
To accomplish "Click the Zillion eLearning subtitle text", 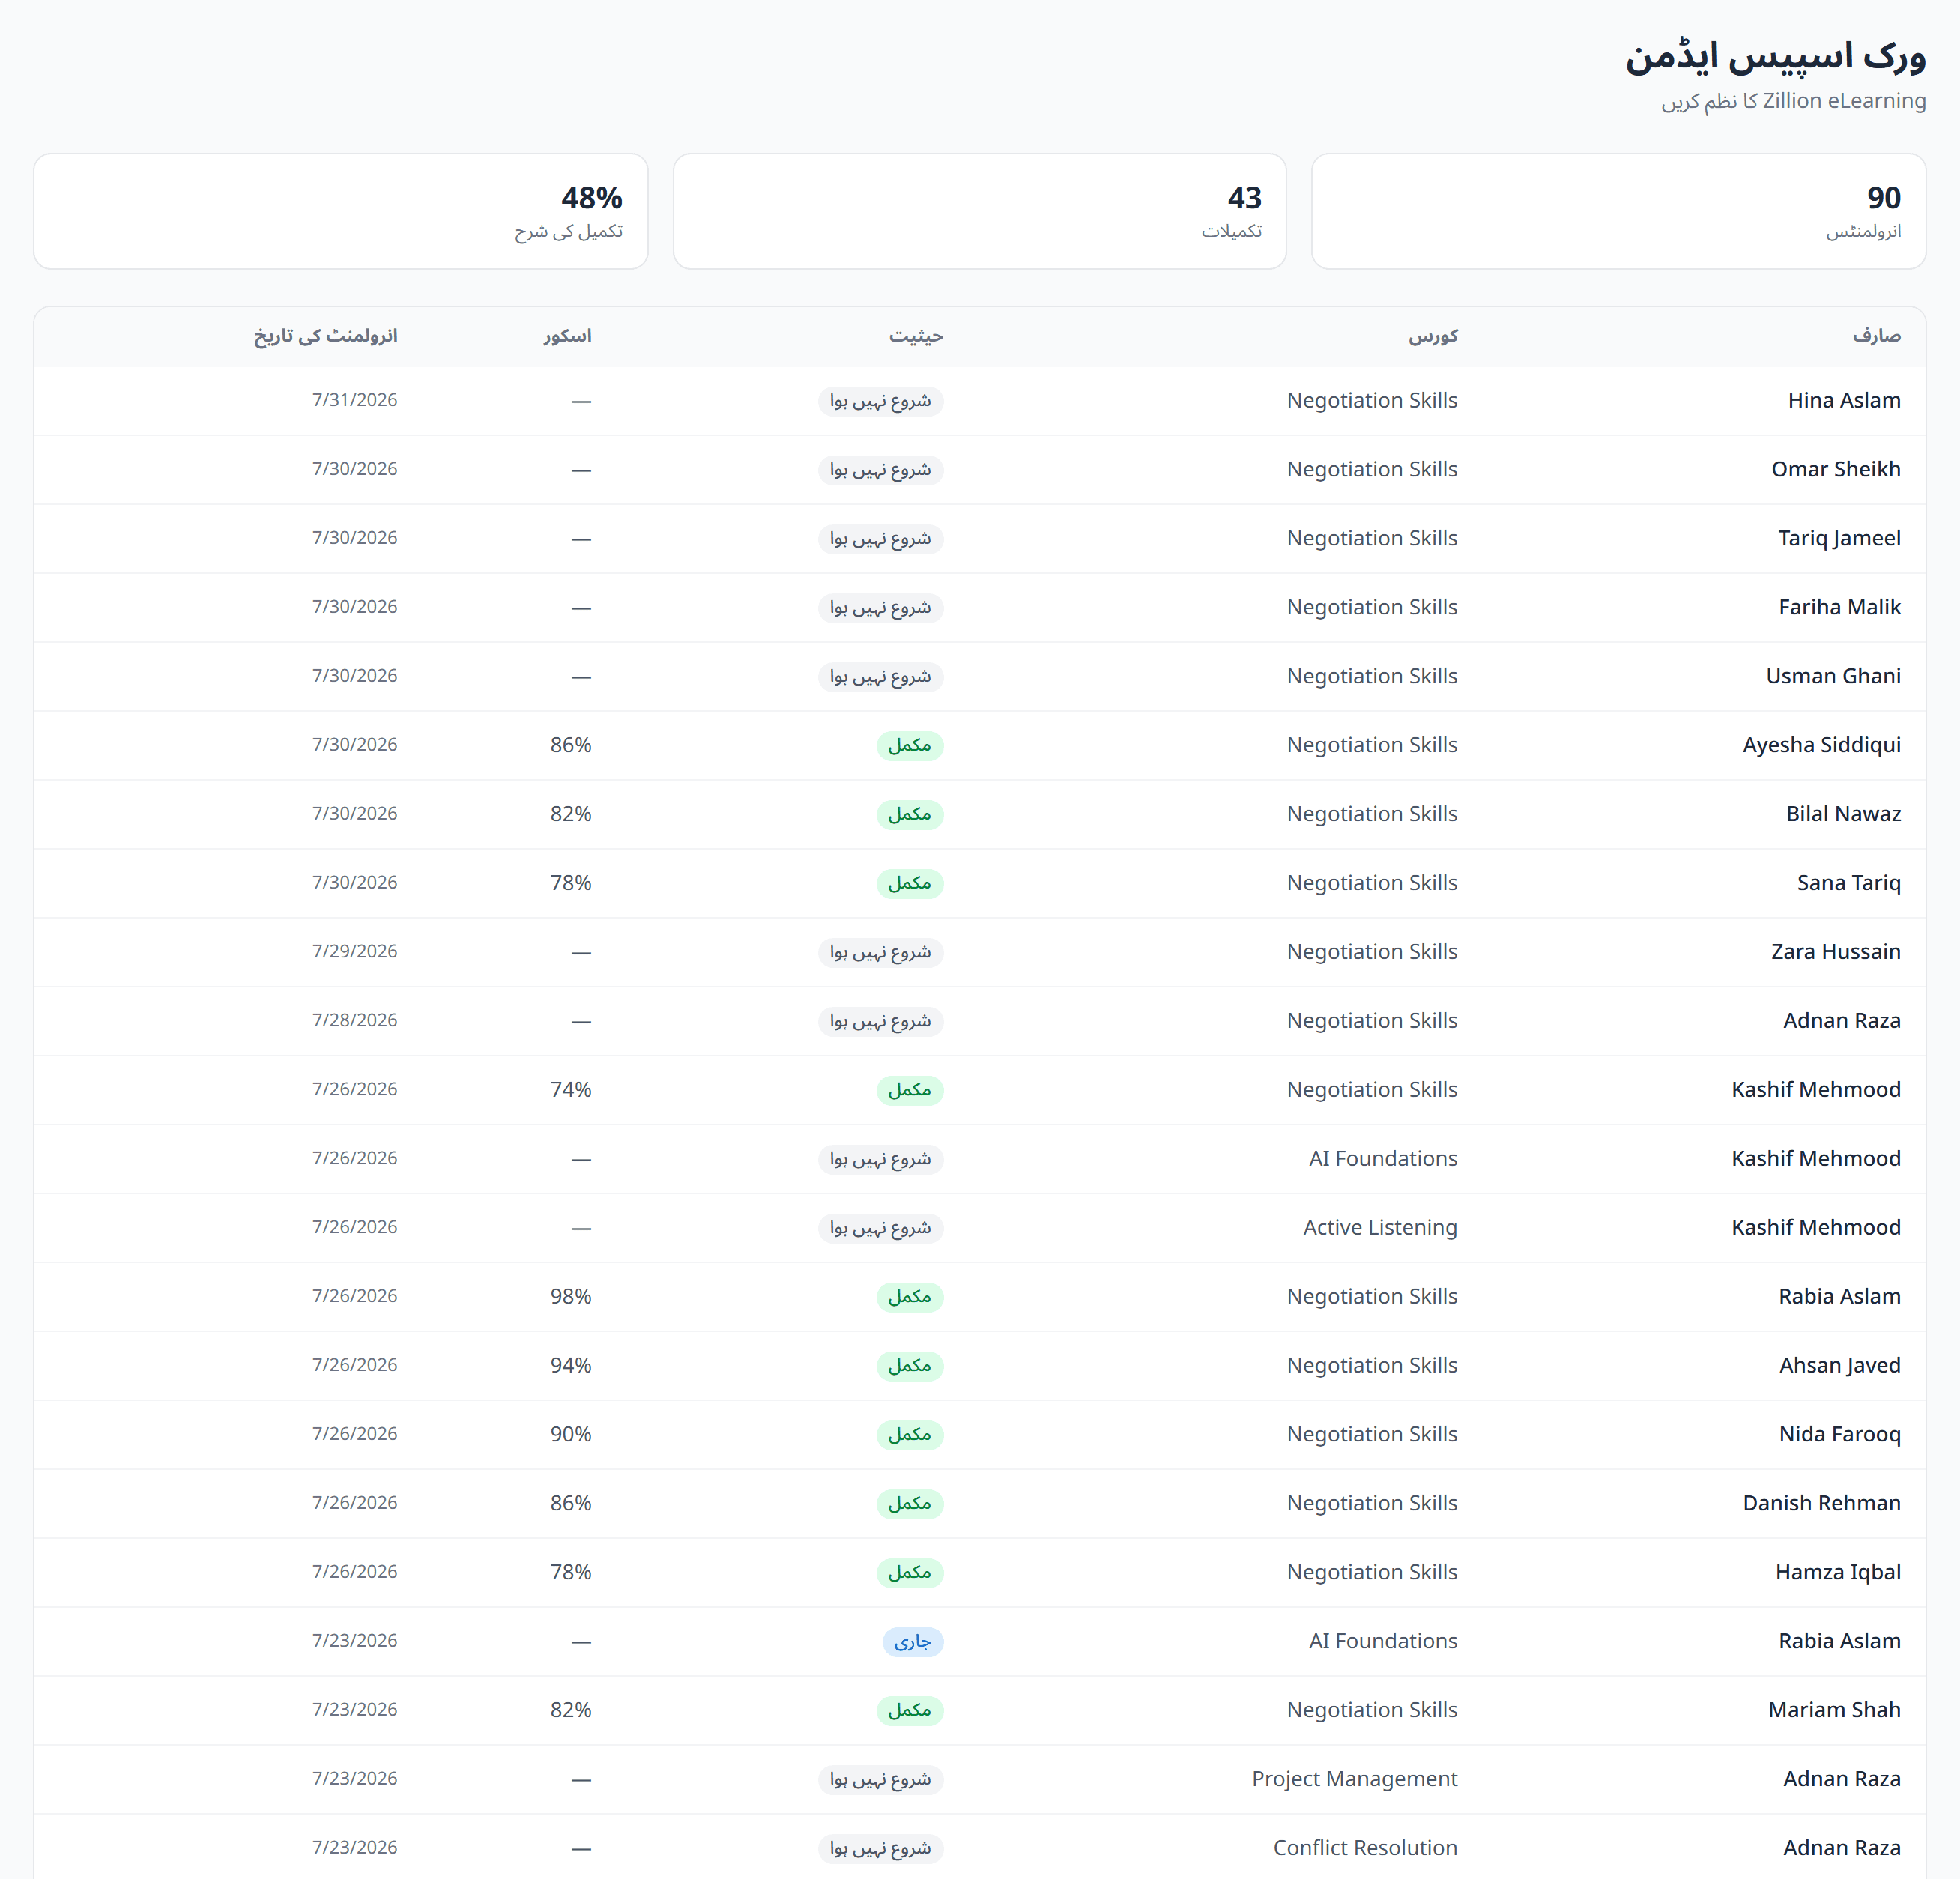I will tap(1793, 101).
